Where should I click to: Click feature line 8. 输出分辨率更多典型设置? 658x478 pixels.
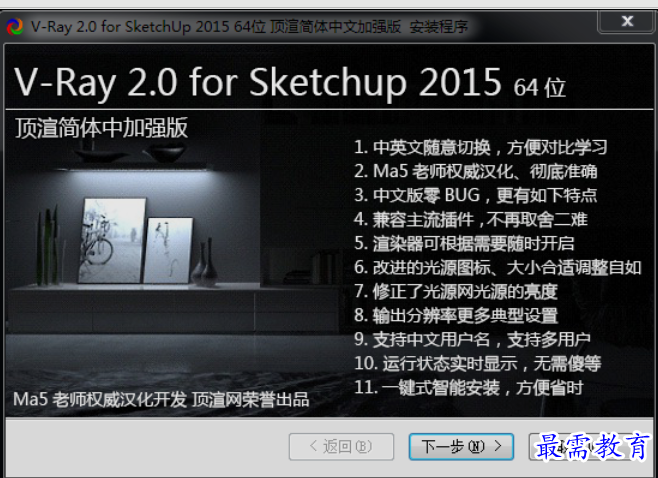point(456,315)
